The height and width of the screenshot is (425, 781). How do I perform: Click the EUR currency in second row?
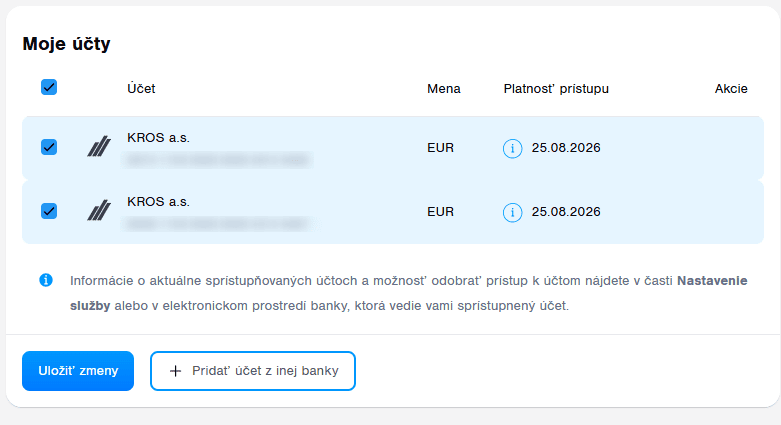tap(440, 212)
